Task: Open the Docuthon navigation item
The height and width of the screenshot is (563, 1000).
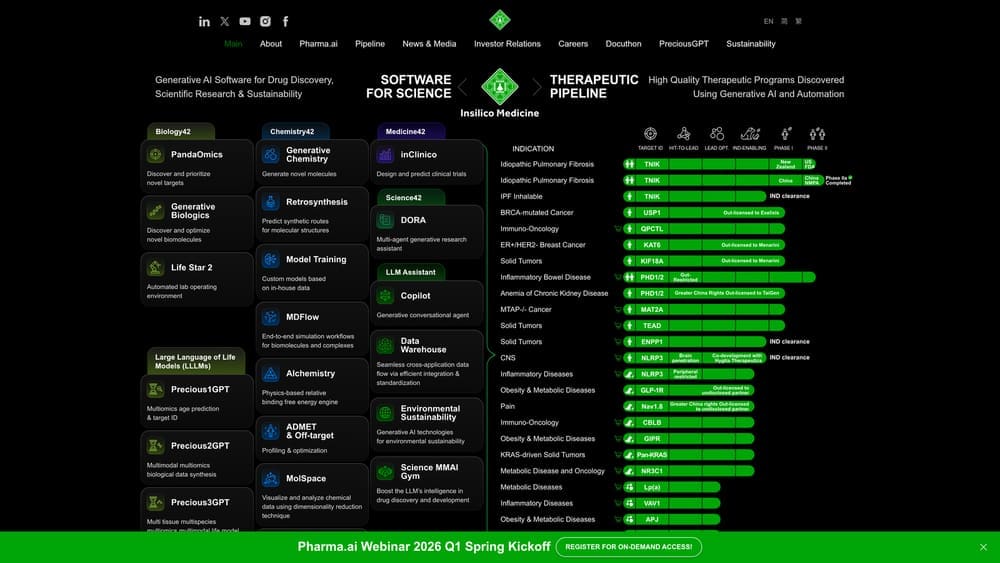Action: (623, 44)
